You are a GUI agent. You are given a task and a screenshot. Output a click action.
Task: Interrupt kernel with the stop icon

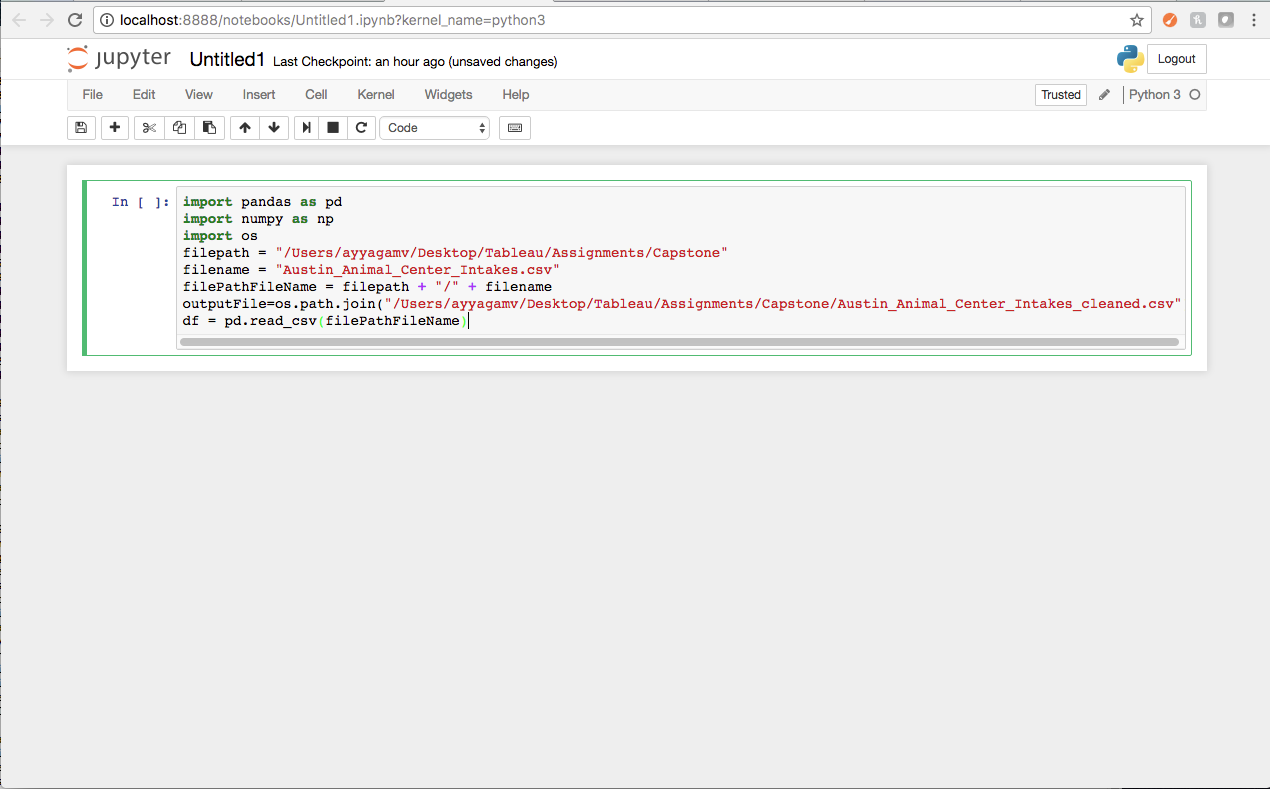(x=333, y=128)
